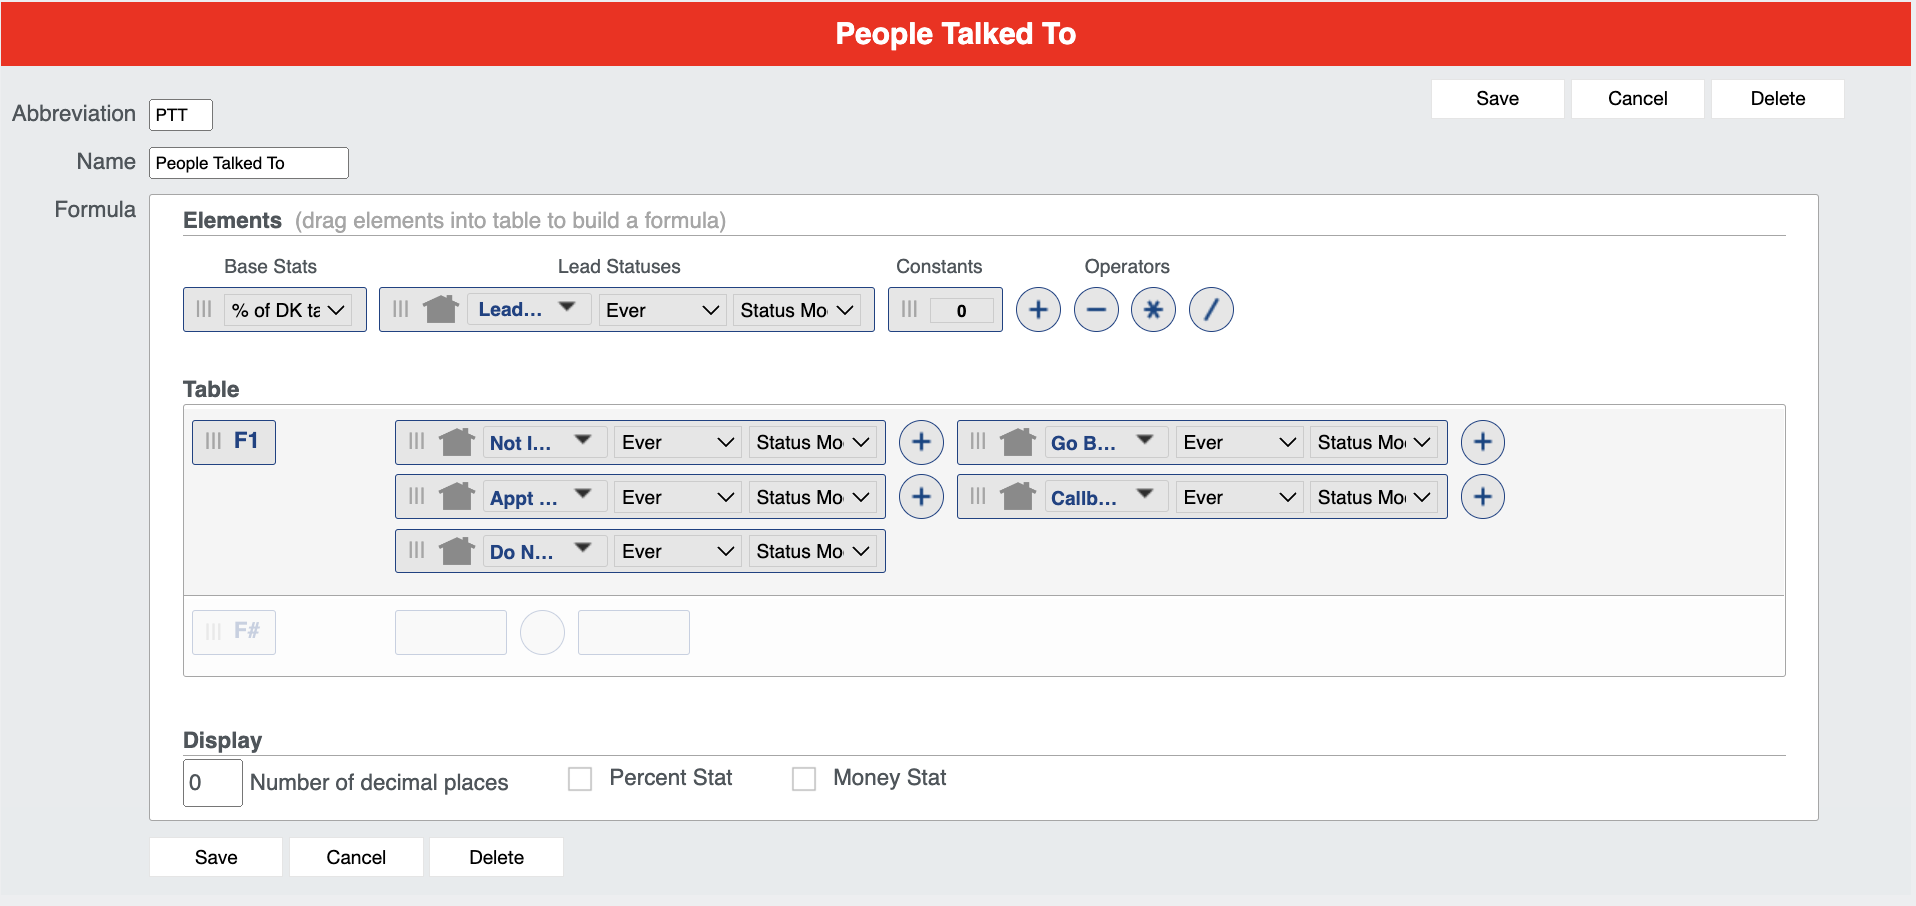This screenshot has height=906, width=1916.
Task: Click the plus operator after Appt ... element
Action: [921, 497]
